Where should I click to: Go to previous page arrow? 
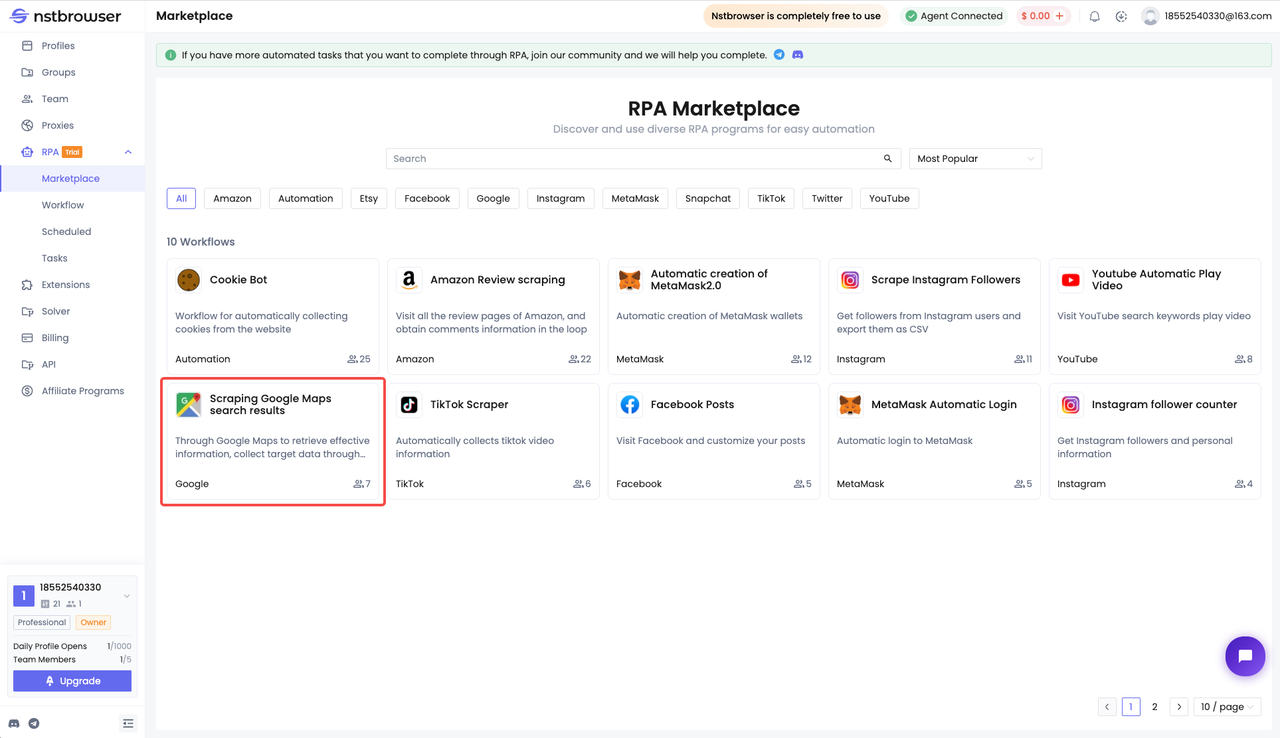coord(1107,706)
